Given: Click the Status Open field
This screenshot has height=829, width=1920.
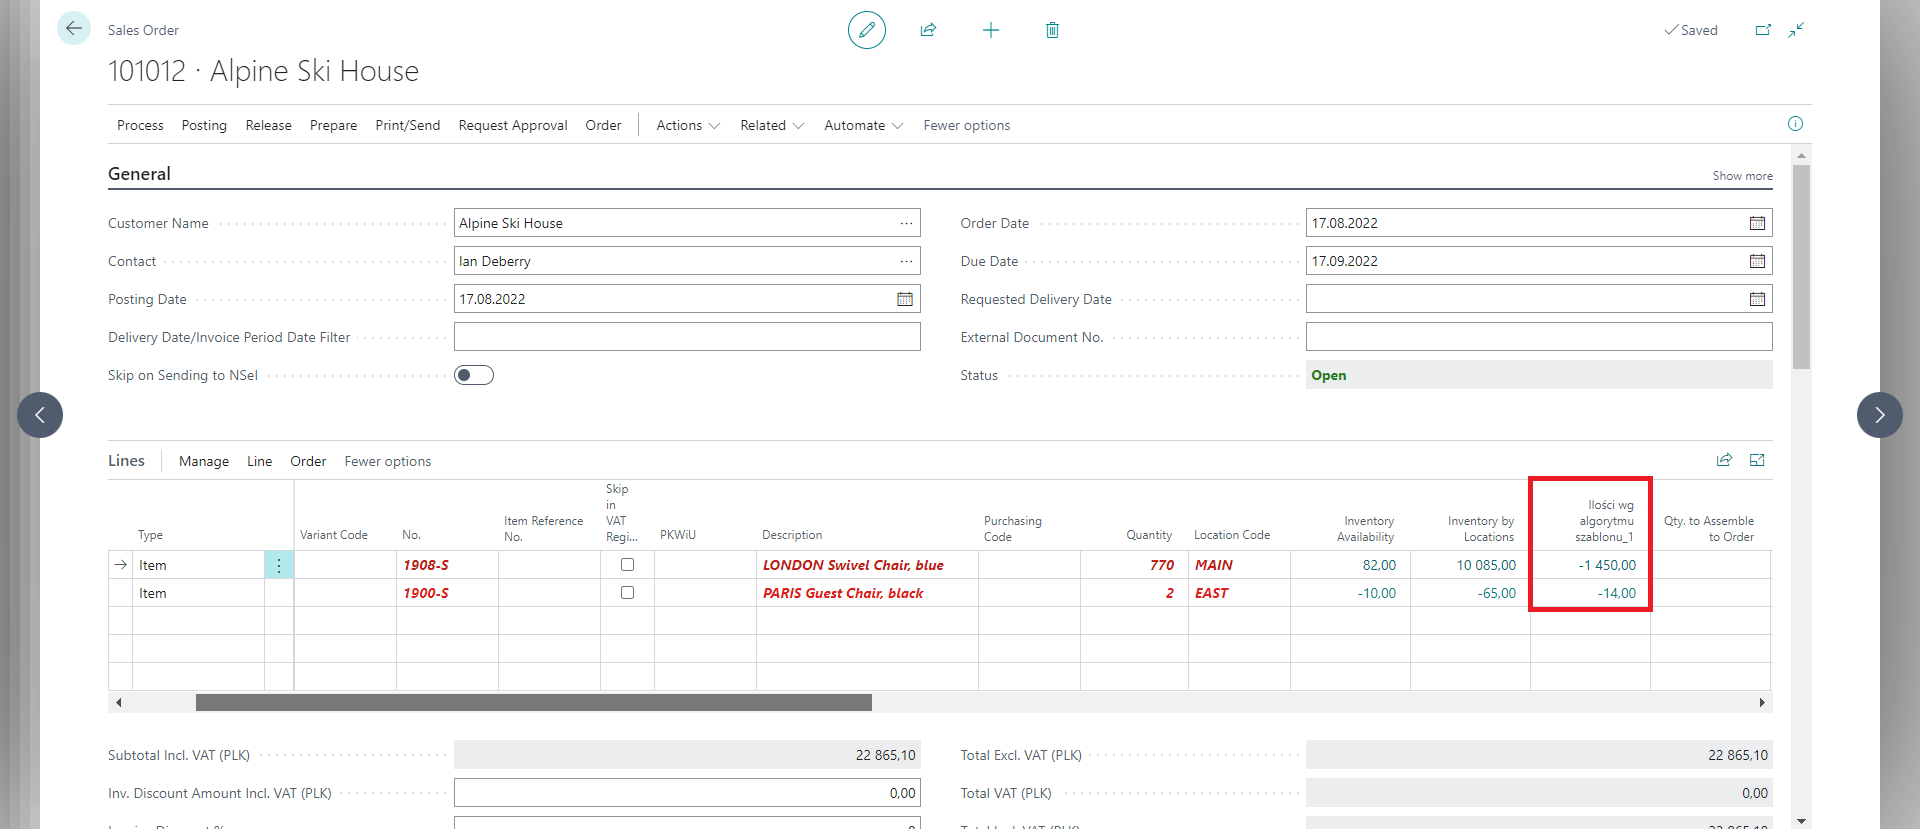Looking at the screenshot, I should 1539,375.
